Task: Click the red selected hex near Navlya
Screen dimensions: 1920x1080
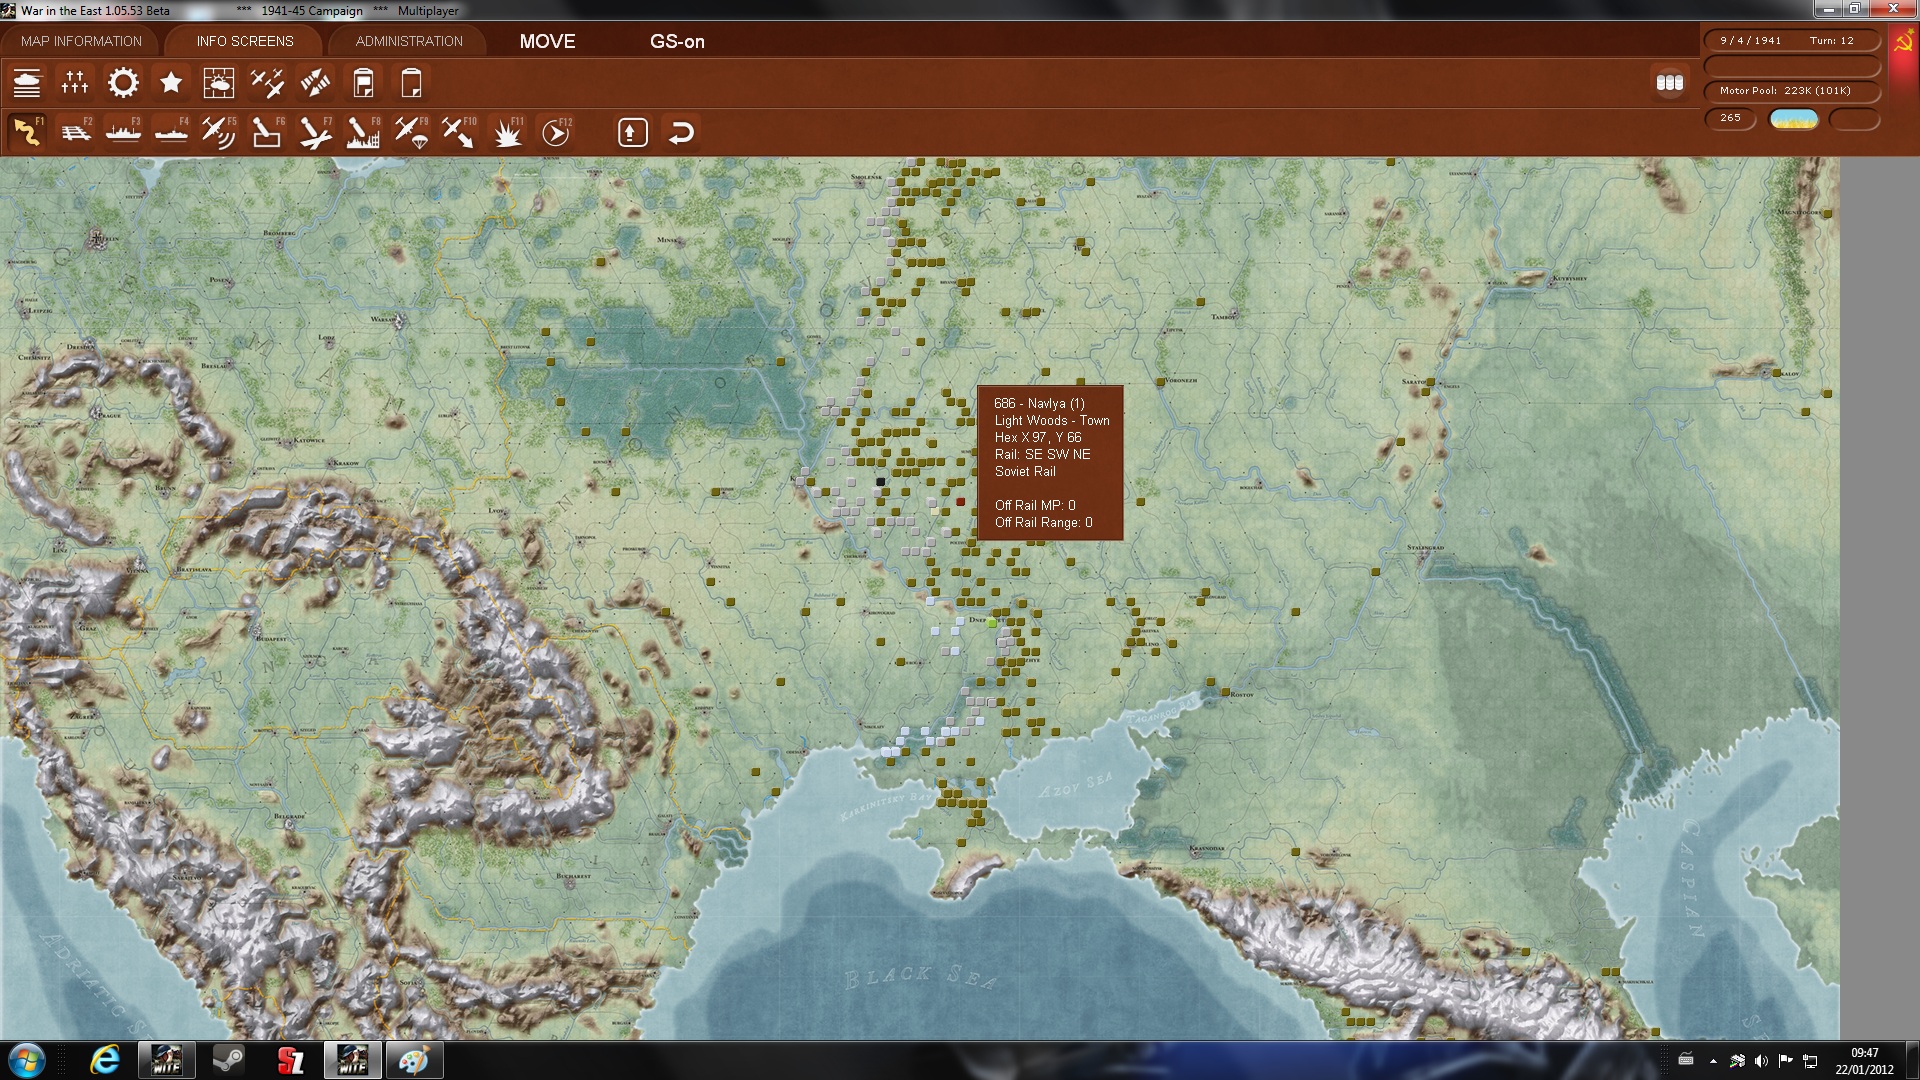Action: [x=961, y=502]
